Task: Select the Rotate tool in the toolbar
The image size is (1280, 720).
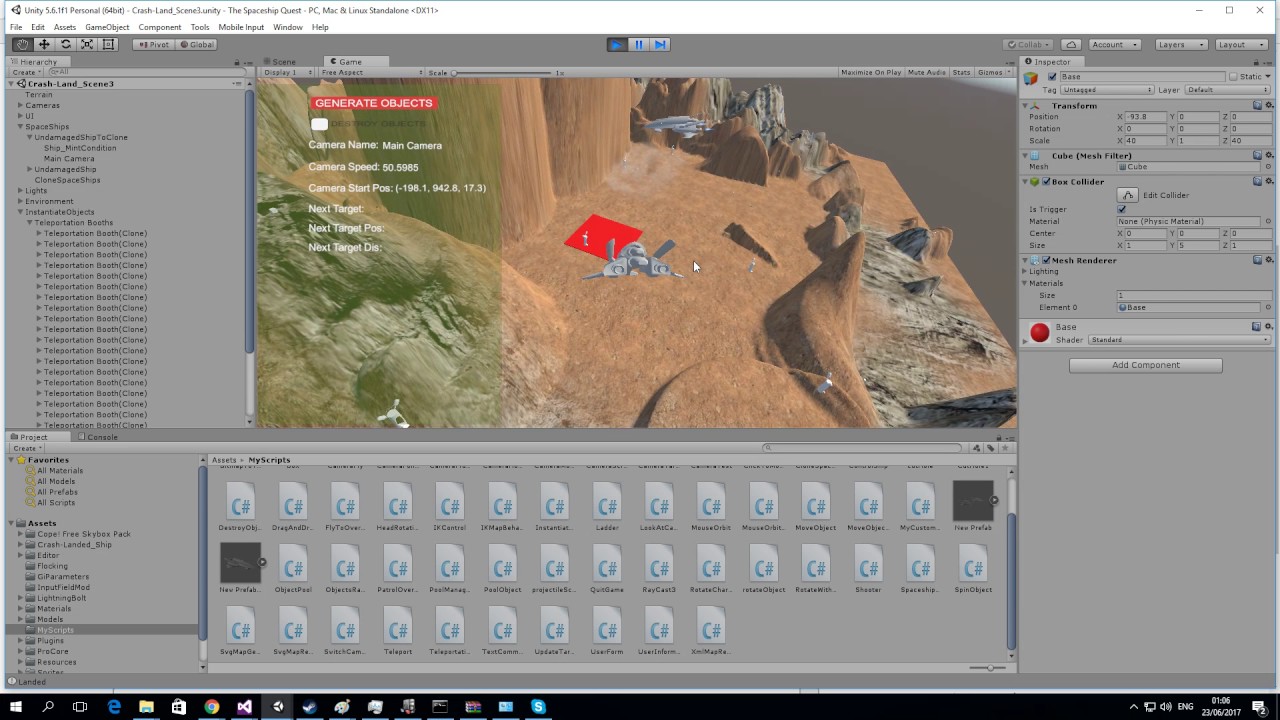Action: point(66,44)
